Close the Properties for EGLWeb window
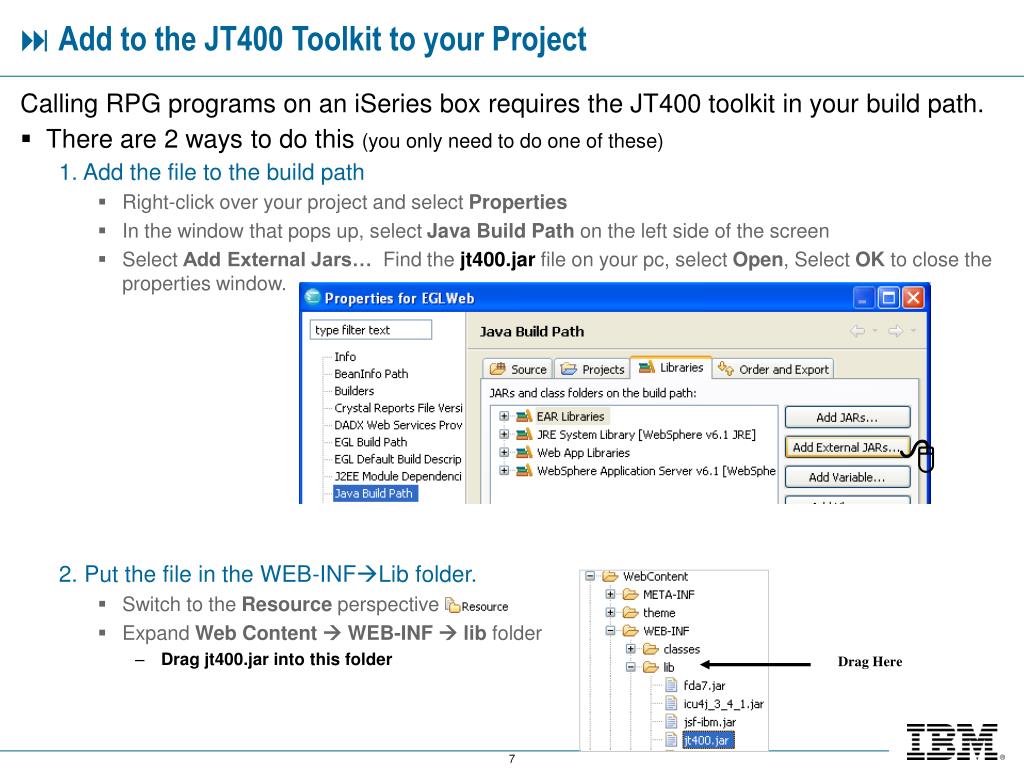1024x768 pixels. pos(913,298)
